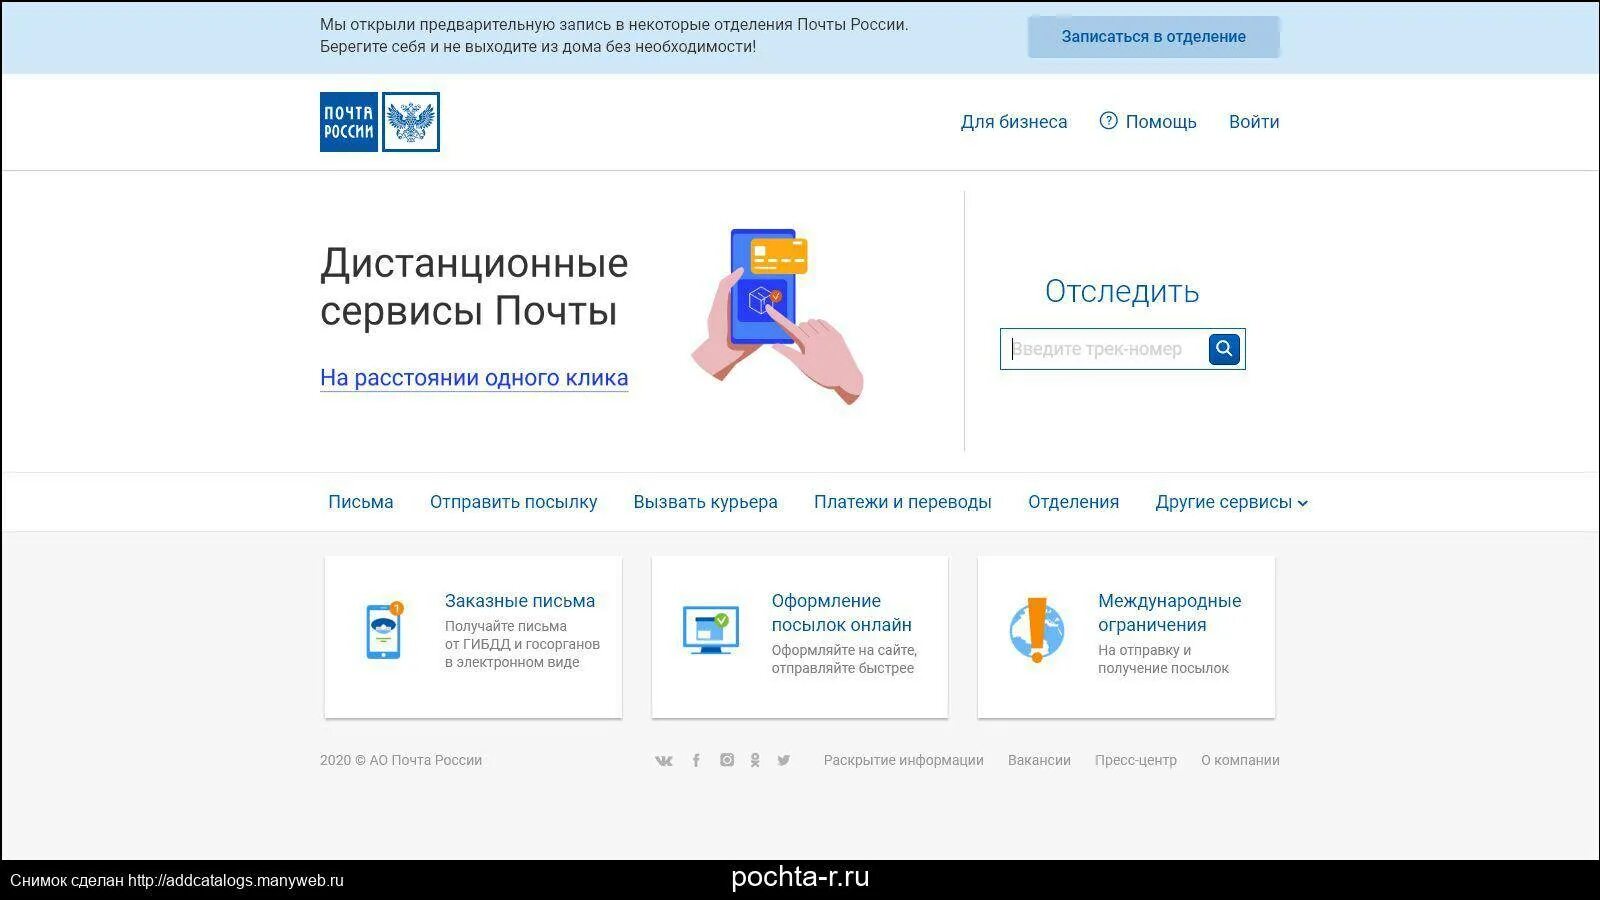Open the Заказные письма card title

pos(520,601)
